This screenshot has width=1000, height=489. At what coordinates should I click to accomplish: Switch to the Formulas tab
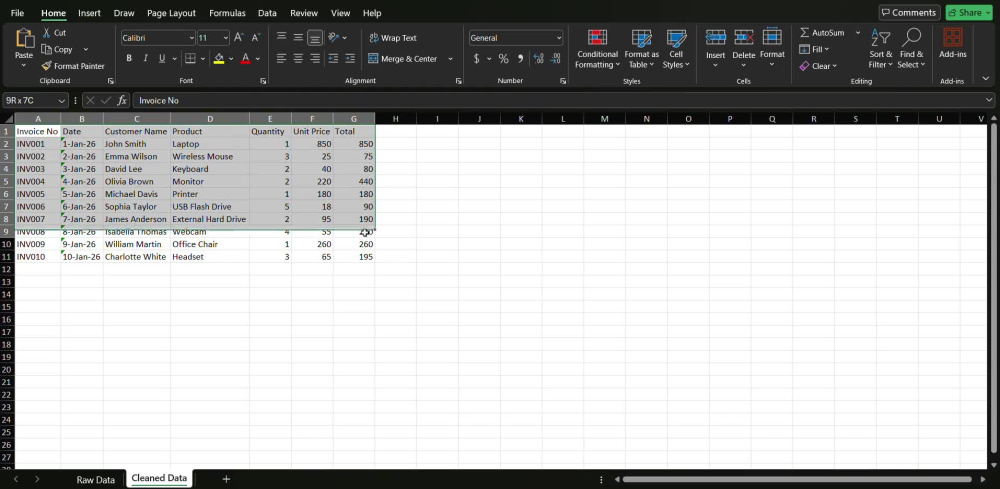click(x=227, y=13)
